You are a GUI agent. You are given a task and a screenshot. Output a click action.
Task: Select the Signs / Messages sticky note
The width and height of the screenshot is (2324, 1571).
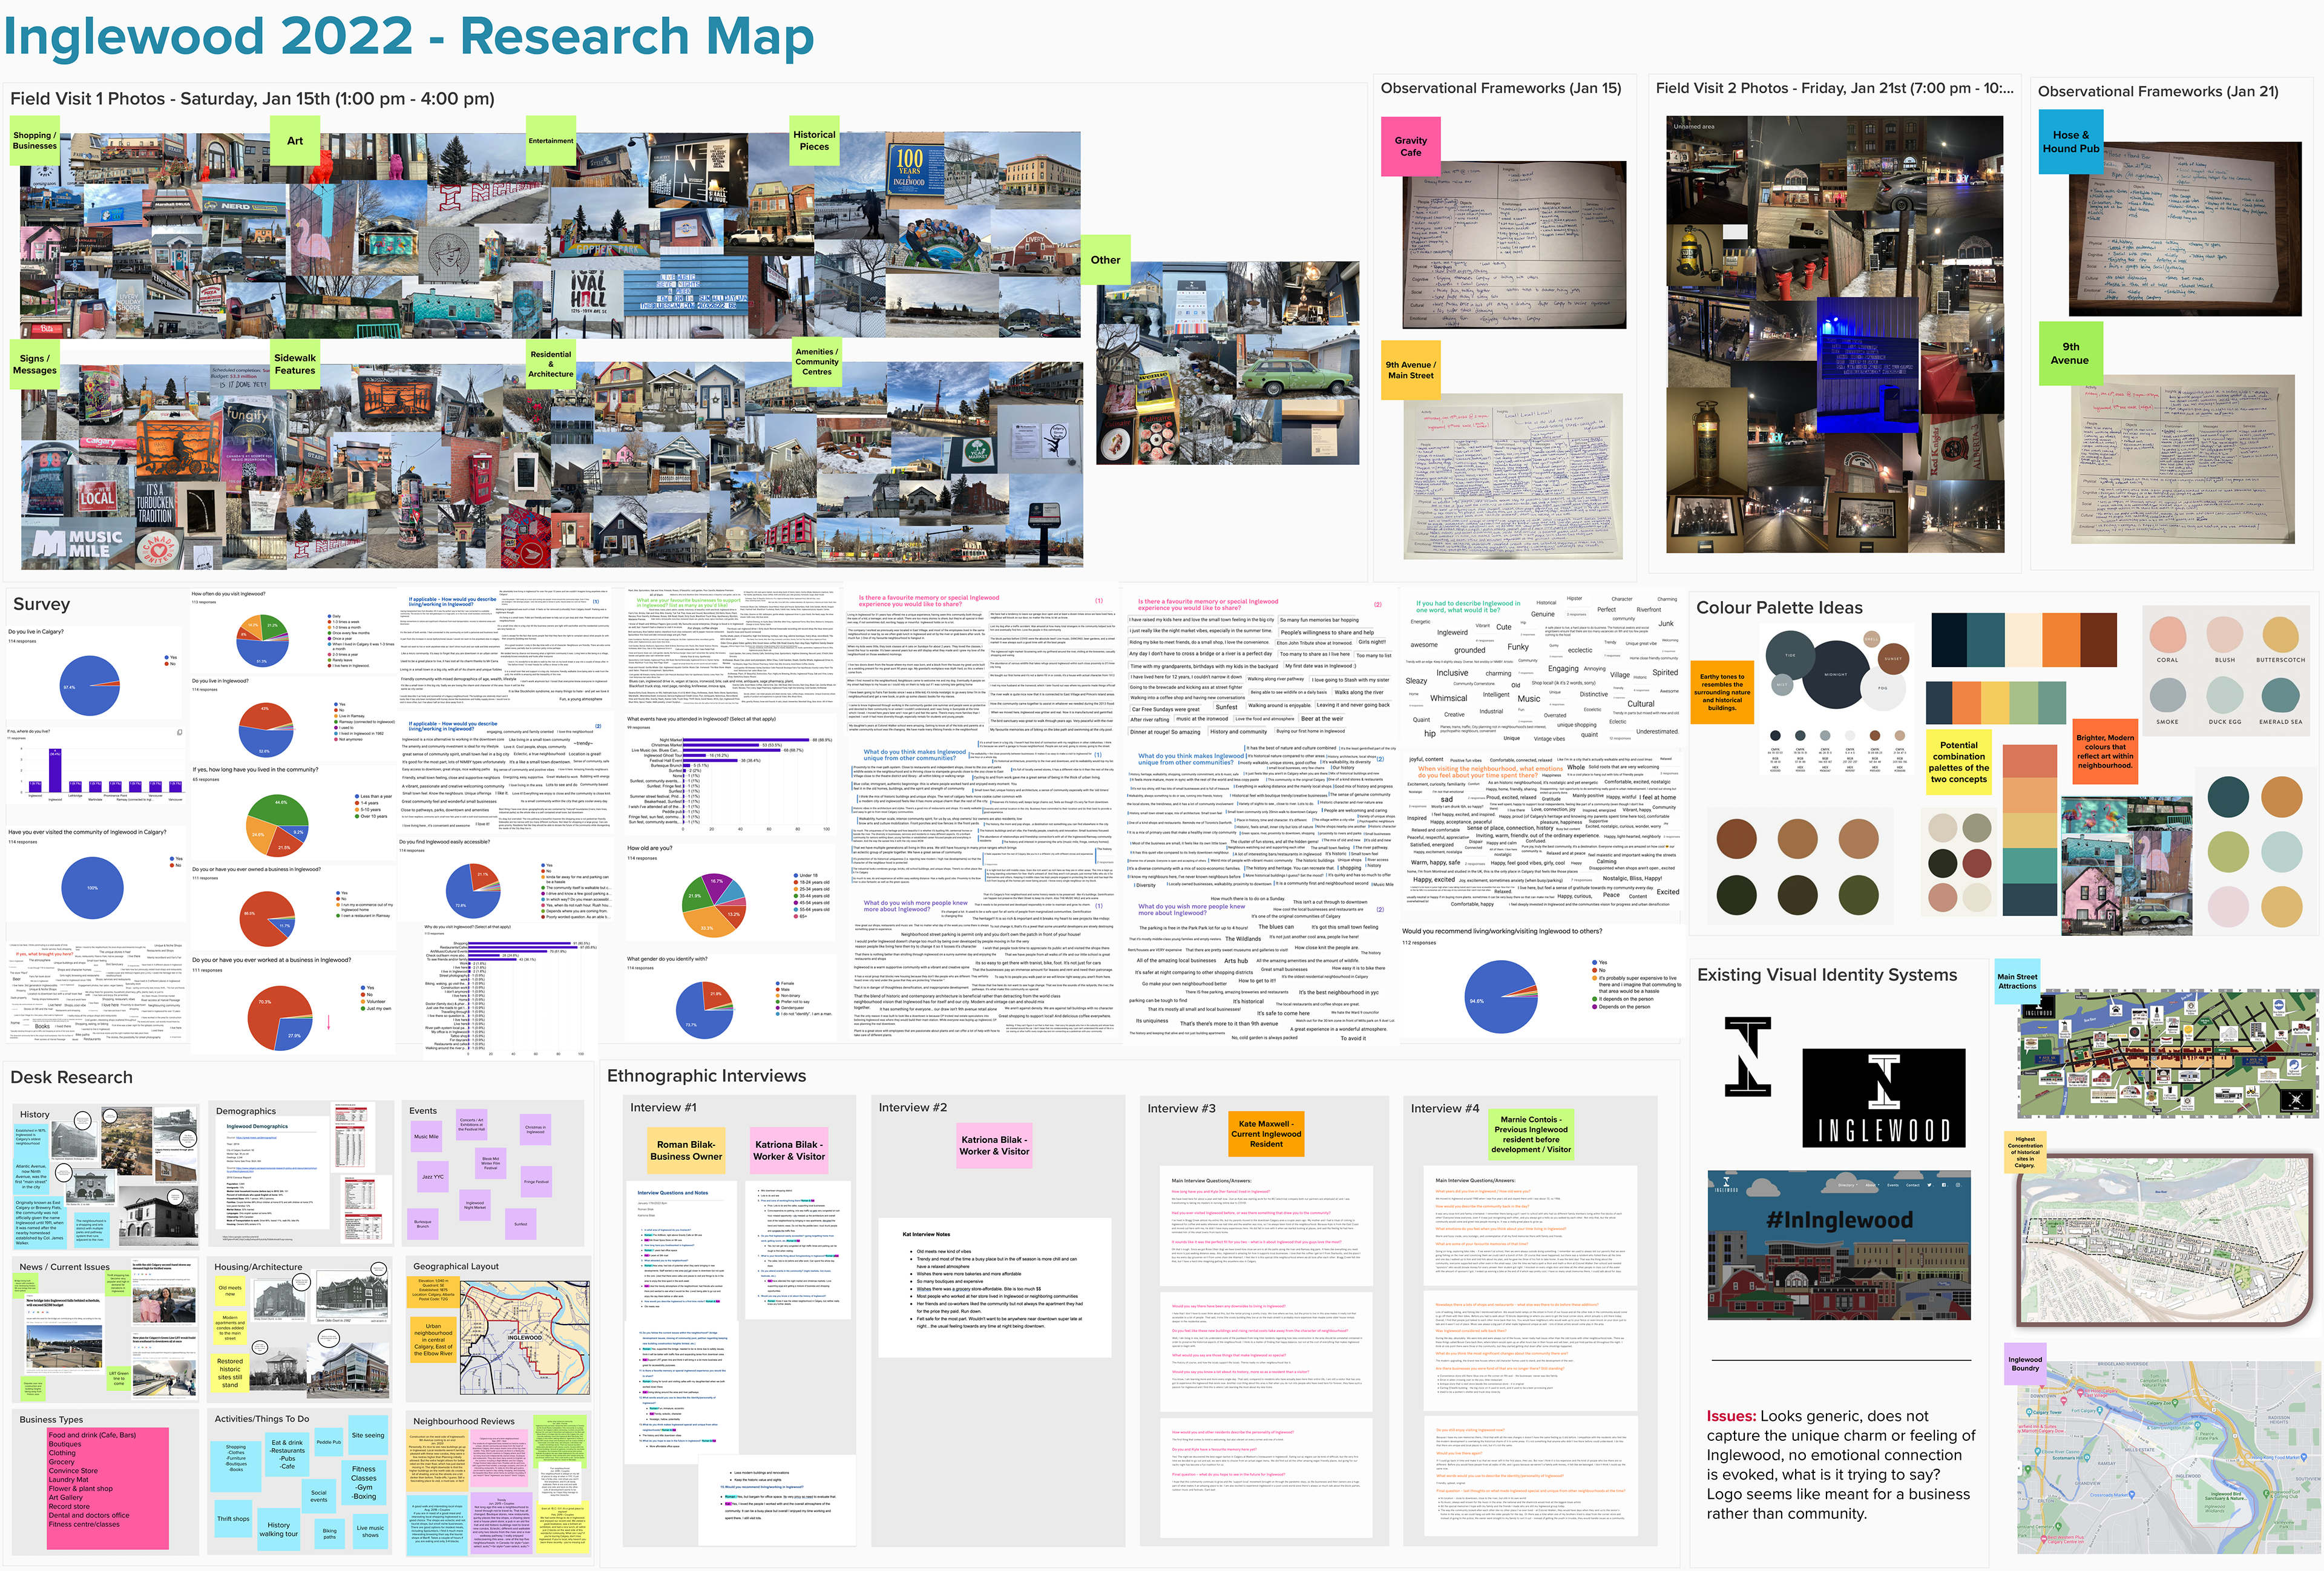point(35,364)
